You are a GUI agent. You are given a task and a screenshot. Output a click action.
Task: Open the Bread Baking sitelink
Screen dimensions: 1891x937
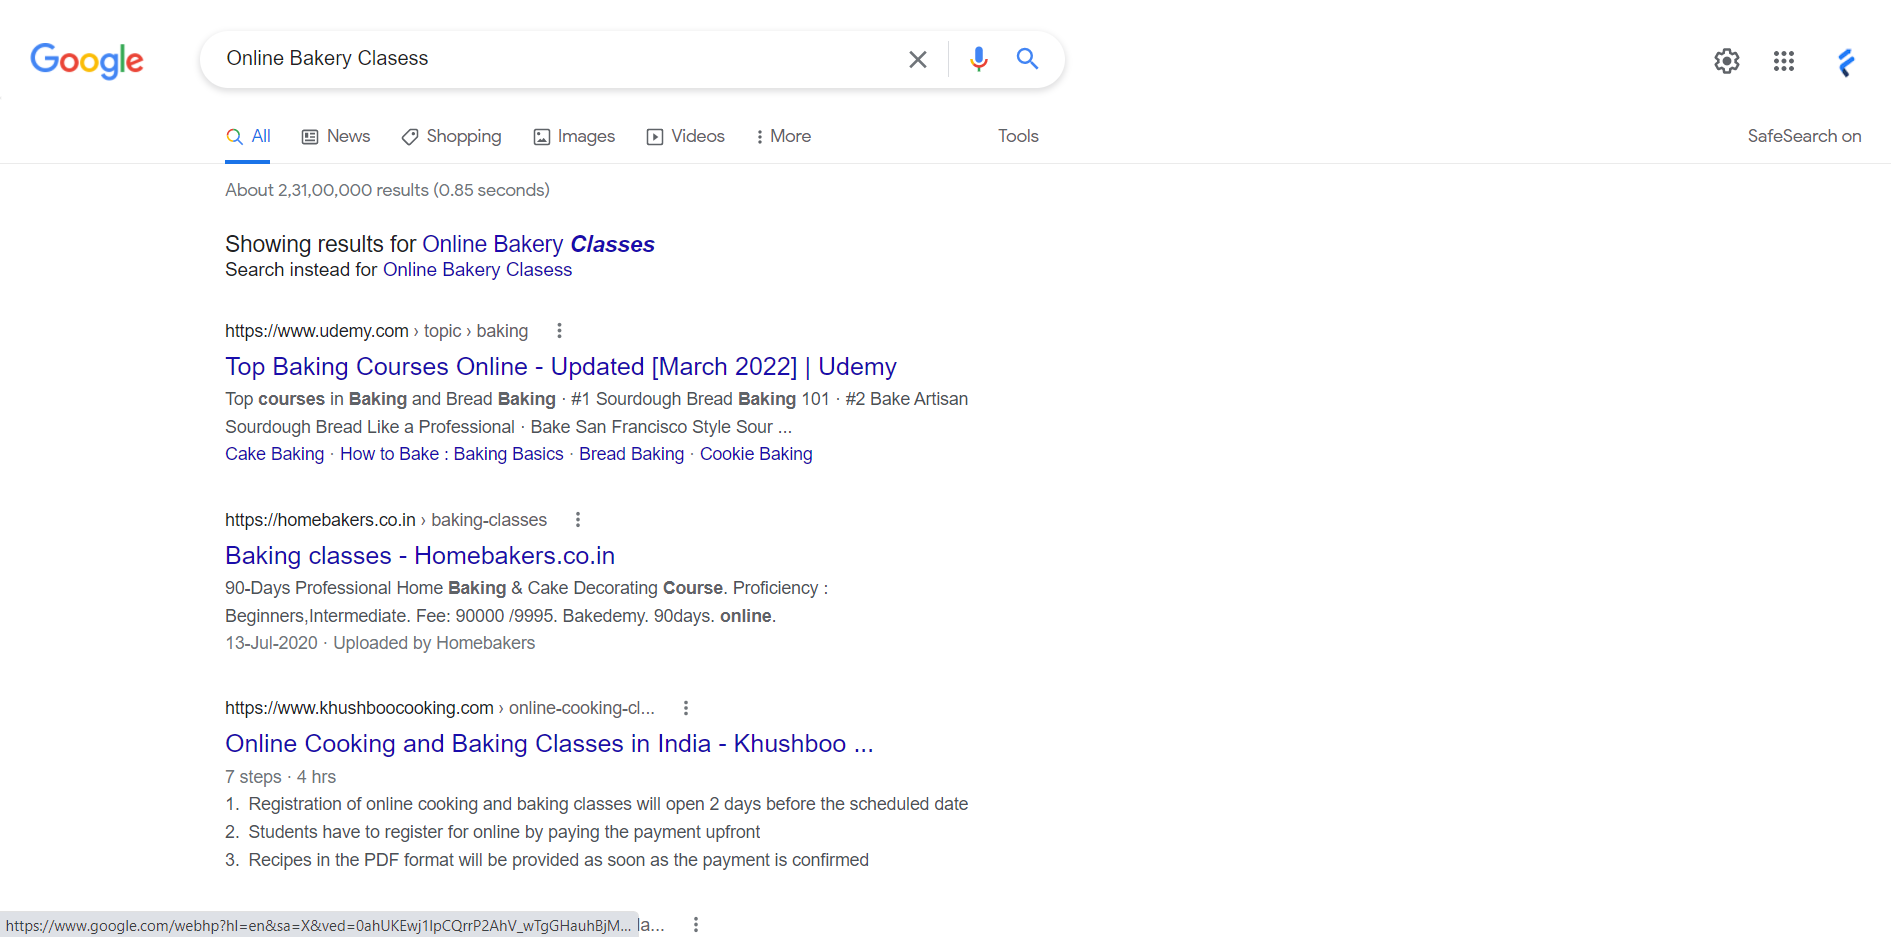632,454
